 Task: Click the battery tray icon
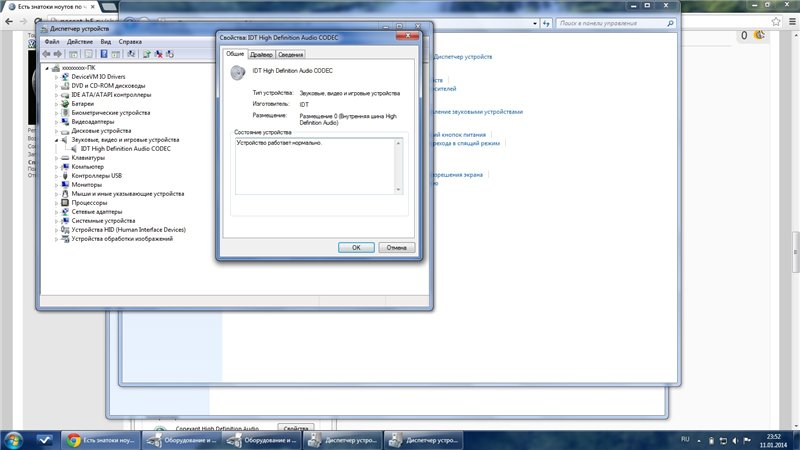[x=711, y=440]
